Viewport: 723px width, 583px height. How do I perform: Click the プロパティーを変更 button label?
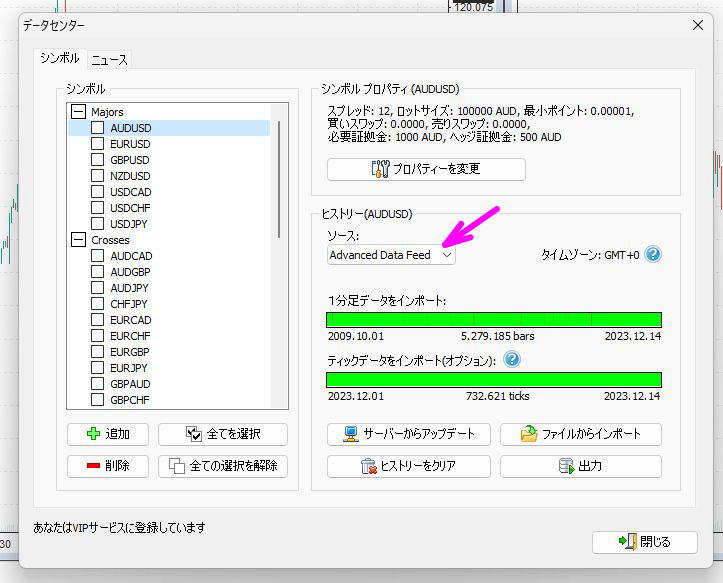(437, 169)
